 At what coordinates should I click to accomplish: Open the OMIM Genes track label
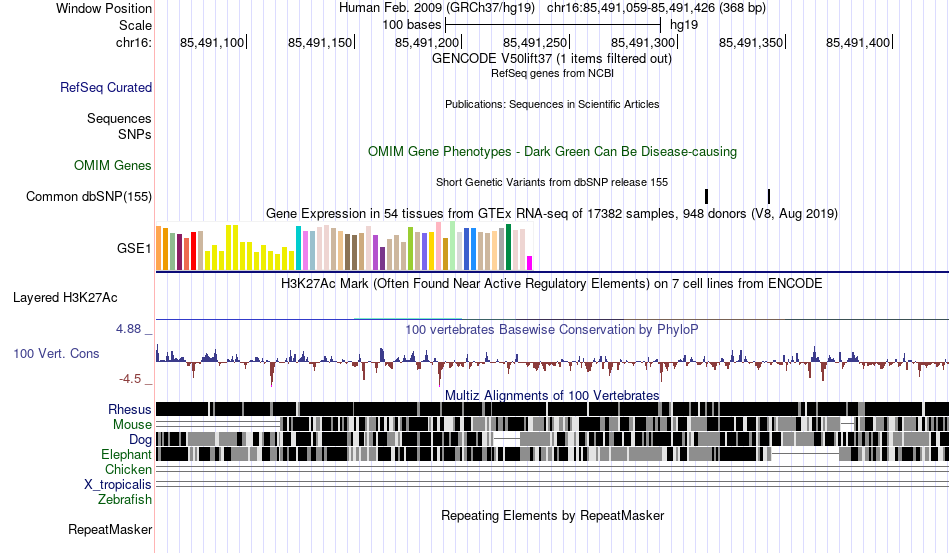113,165
